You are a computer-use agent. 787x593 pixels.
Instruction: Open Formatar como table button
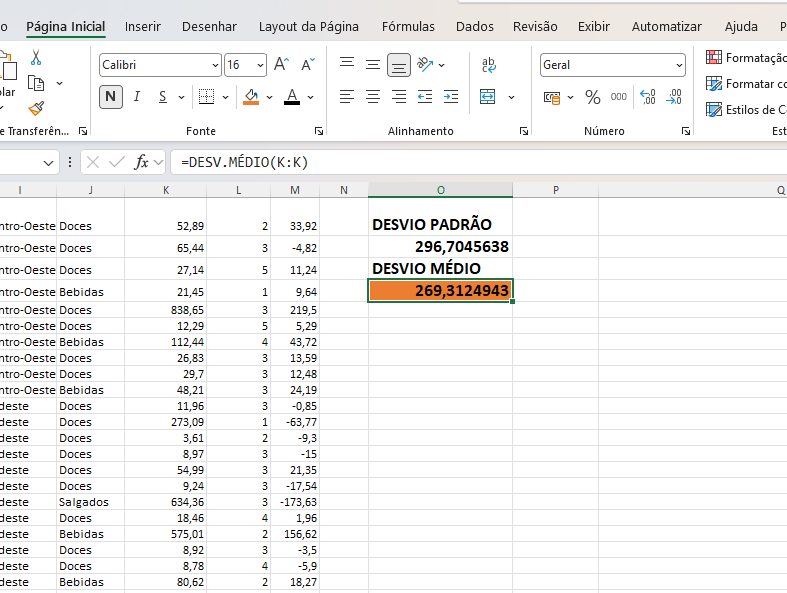746,84
